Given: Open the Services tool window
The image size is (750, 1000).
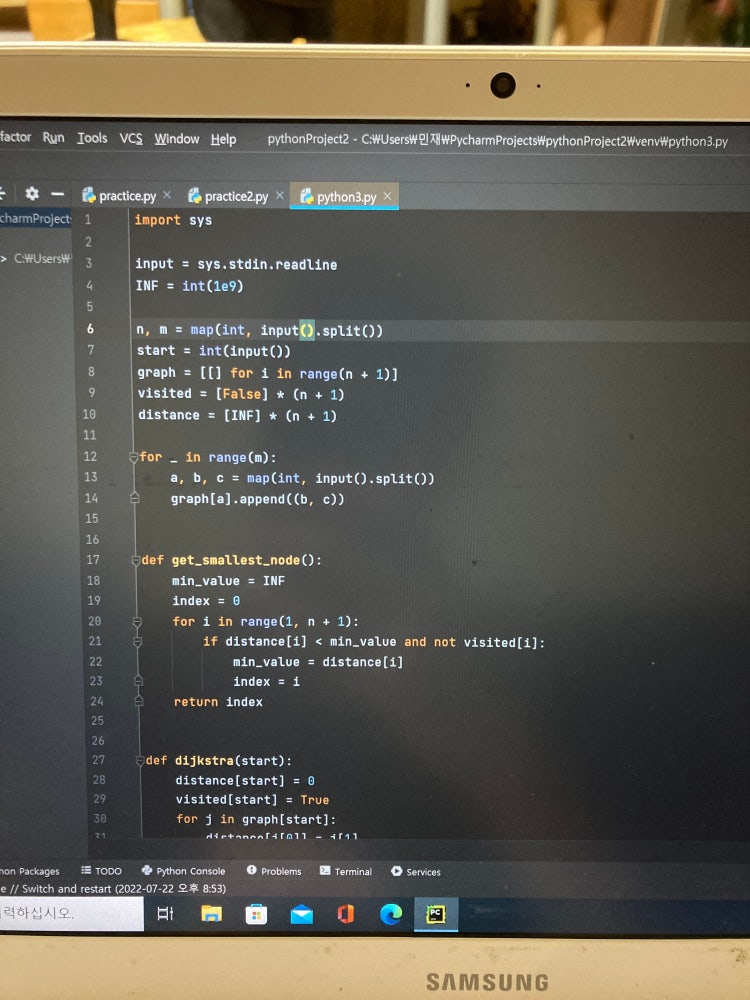Looking at the screenshot, I should [415, 871].
